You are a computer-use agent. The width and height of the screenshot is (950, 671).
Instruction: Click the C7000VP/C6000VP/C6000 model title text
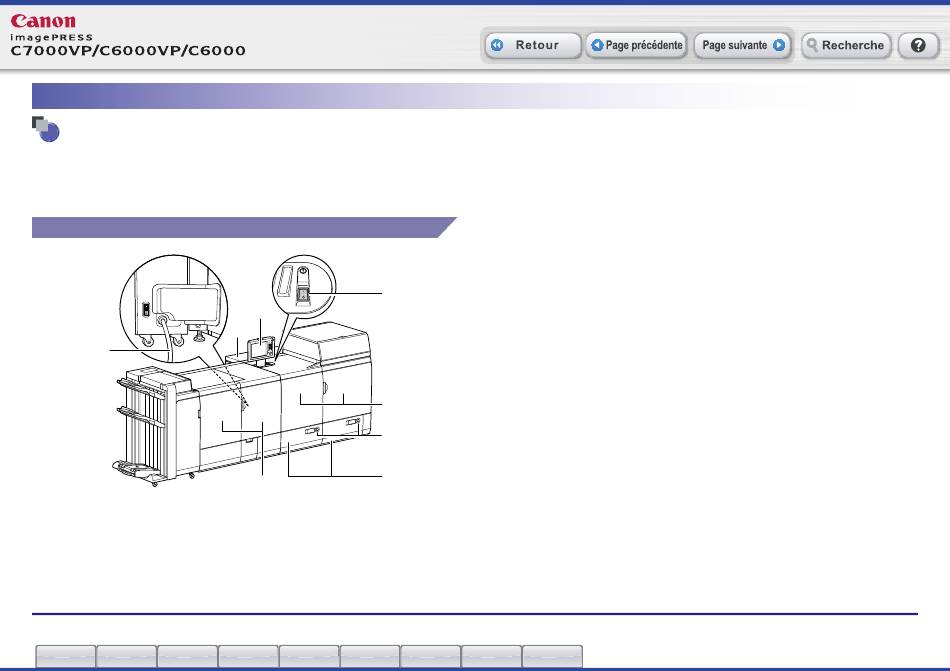(128, 51)
